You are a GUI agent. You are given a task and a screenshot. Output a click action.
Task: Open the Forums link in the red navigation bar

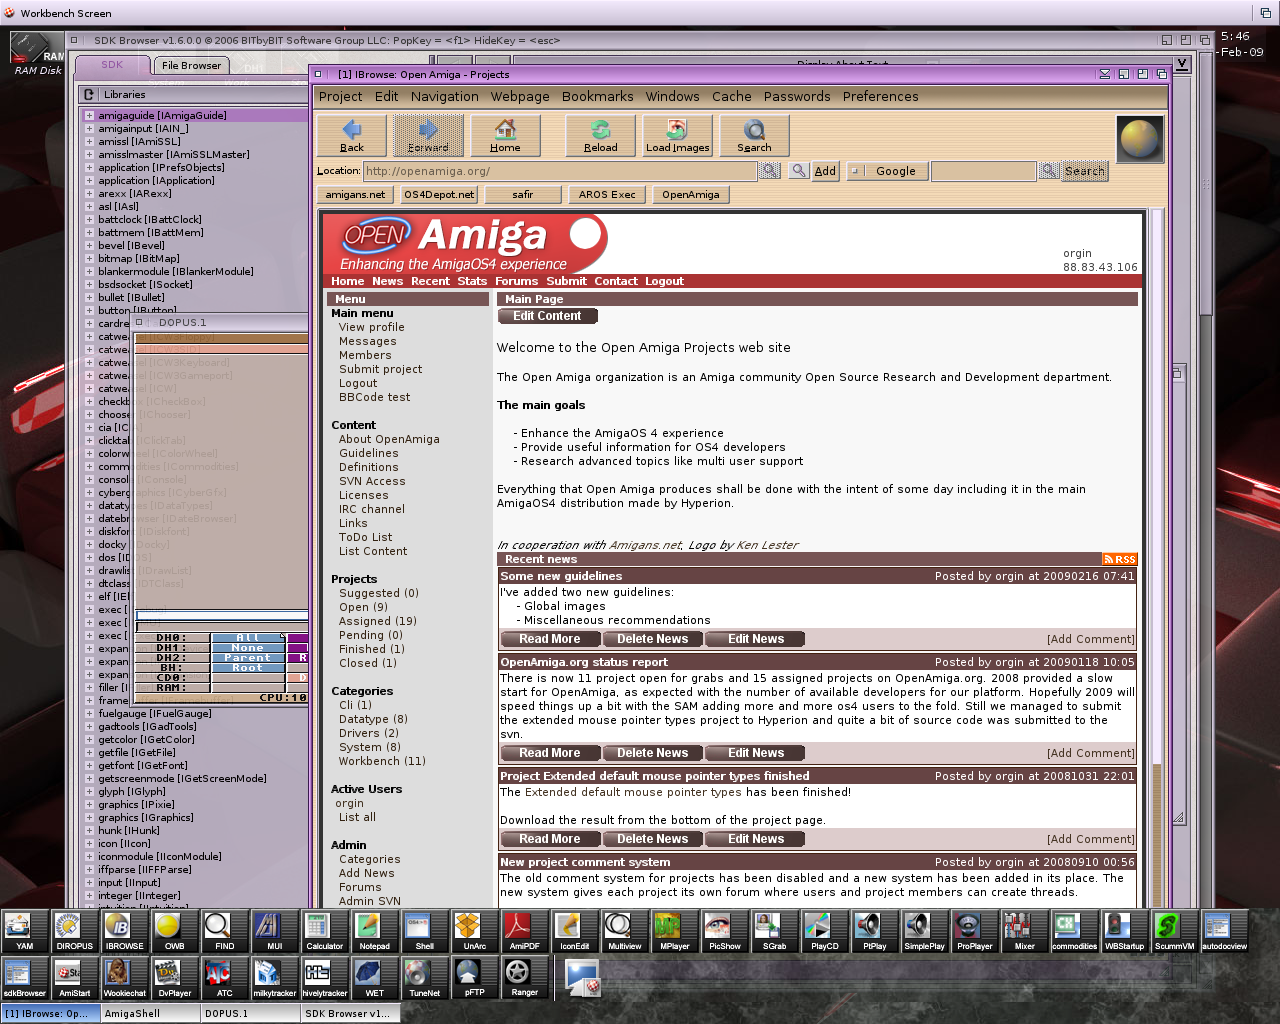coord(516,282)
